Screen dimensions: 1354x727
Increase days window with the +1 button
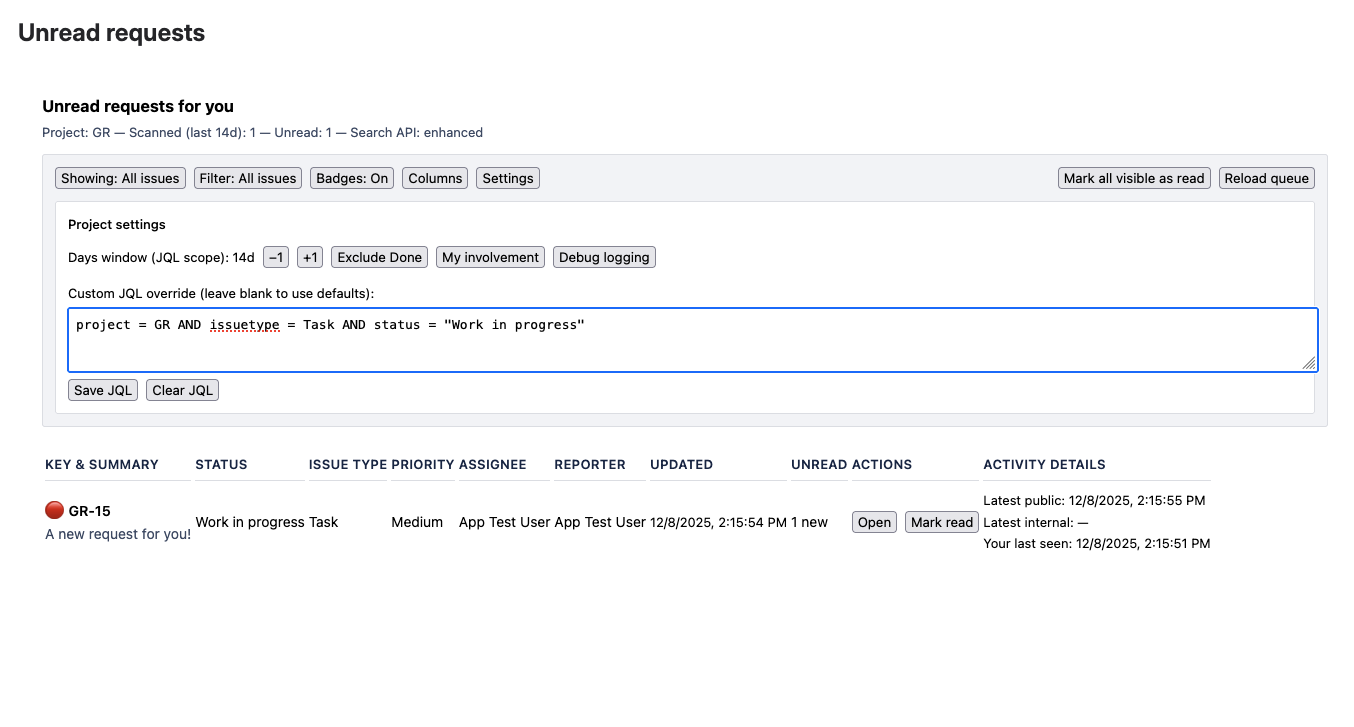pos(309,257)
